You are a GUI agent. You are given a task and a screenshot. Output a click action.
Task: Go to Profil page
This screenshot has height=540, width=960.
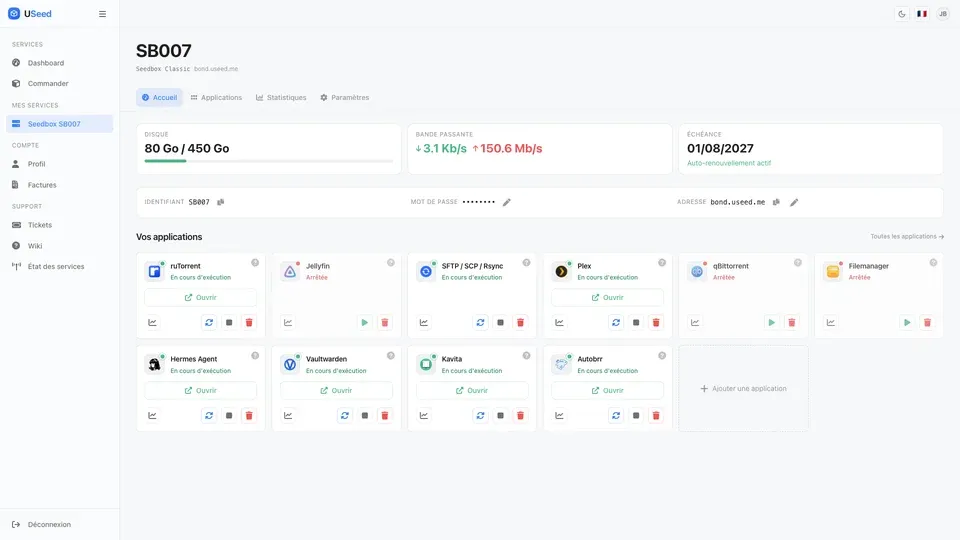pyautogui.click(x=59, y=164)
